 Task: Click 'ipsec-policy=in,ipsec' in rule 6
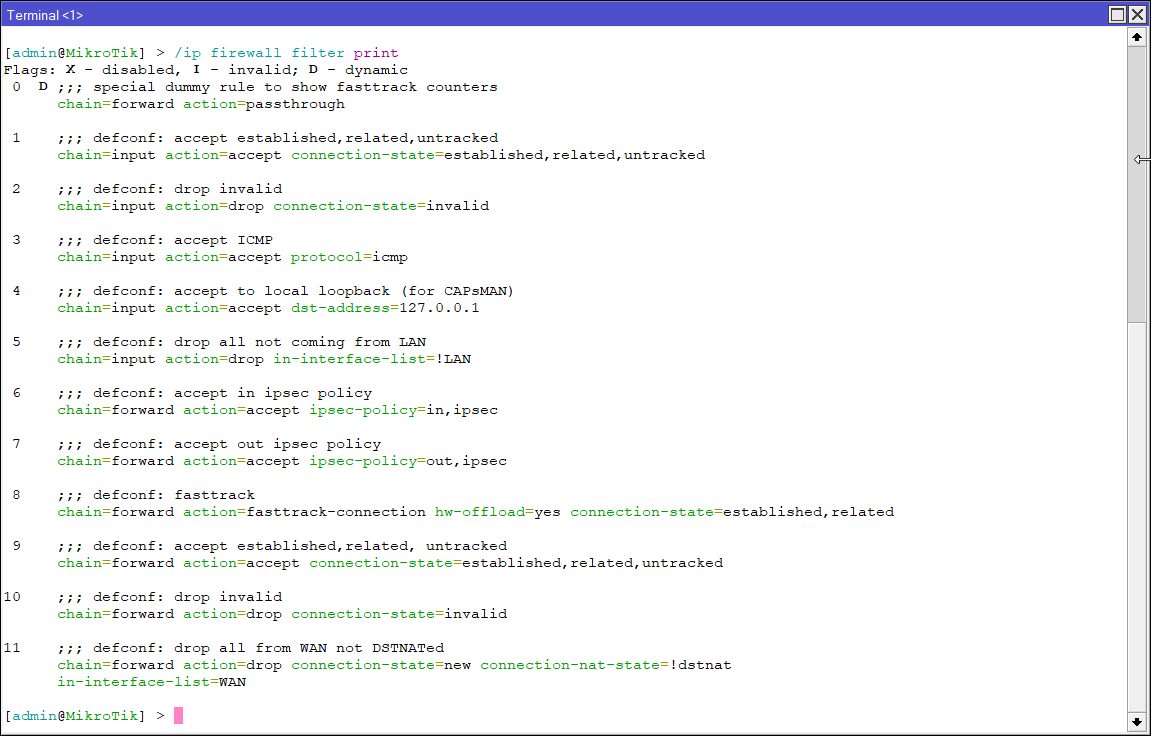[x=404, y=409]
